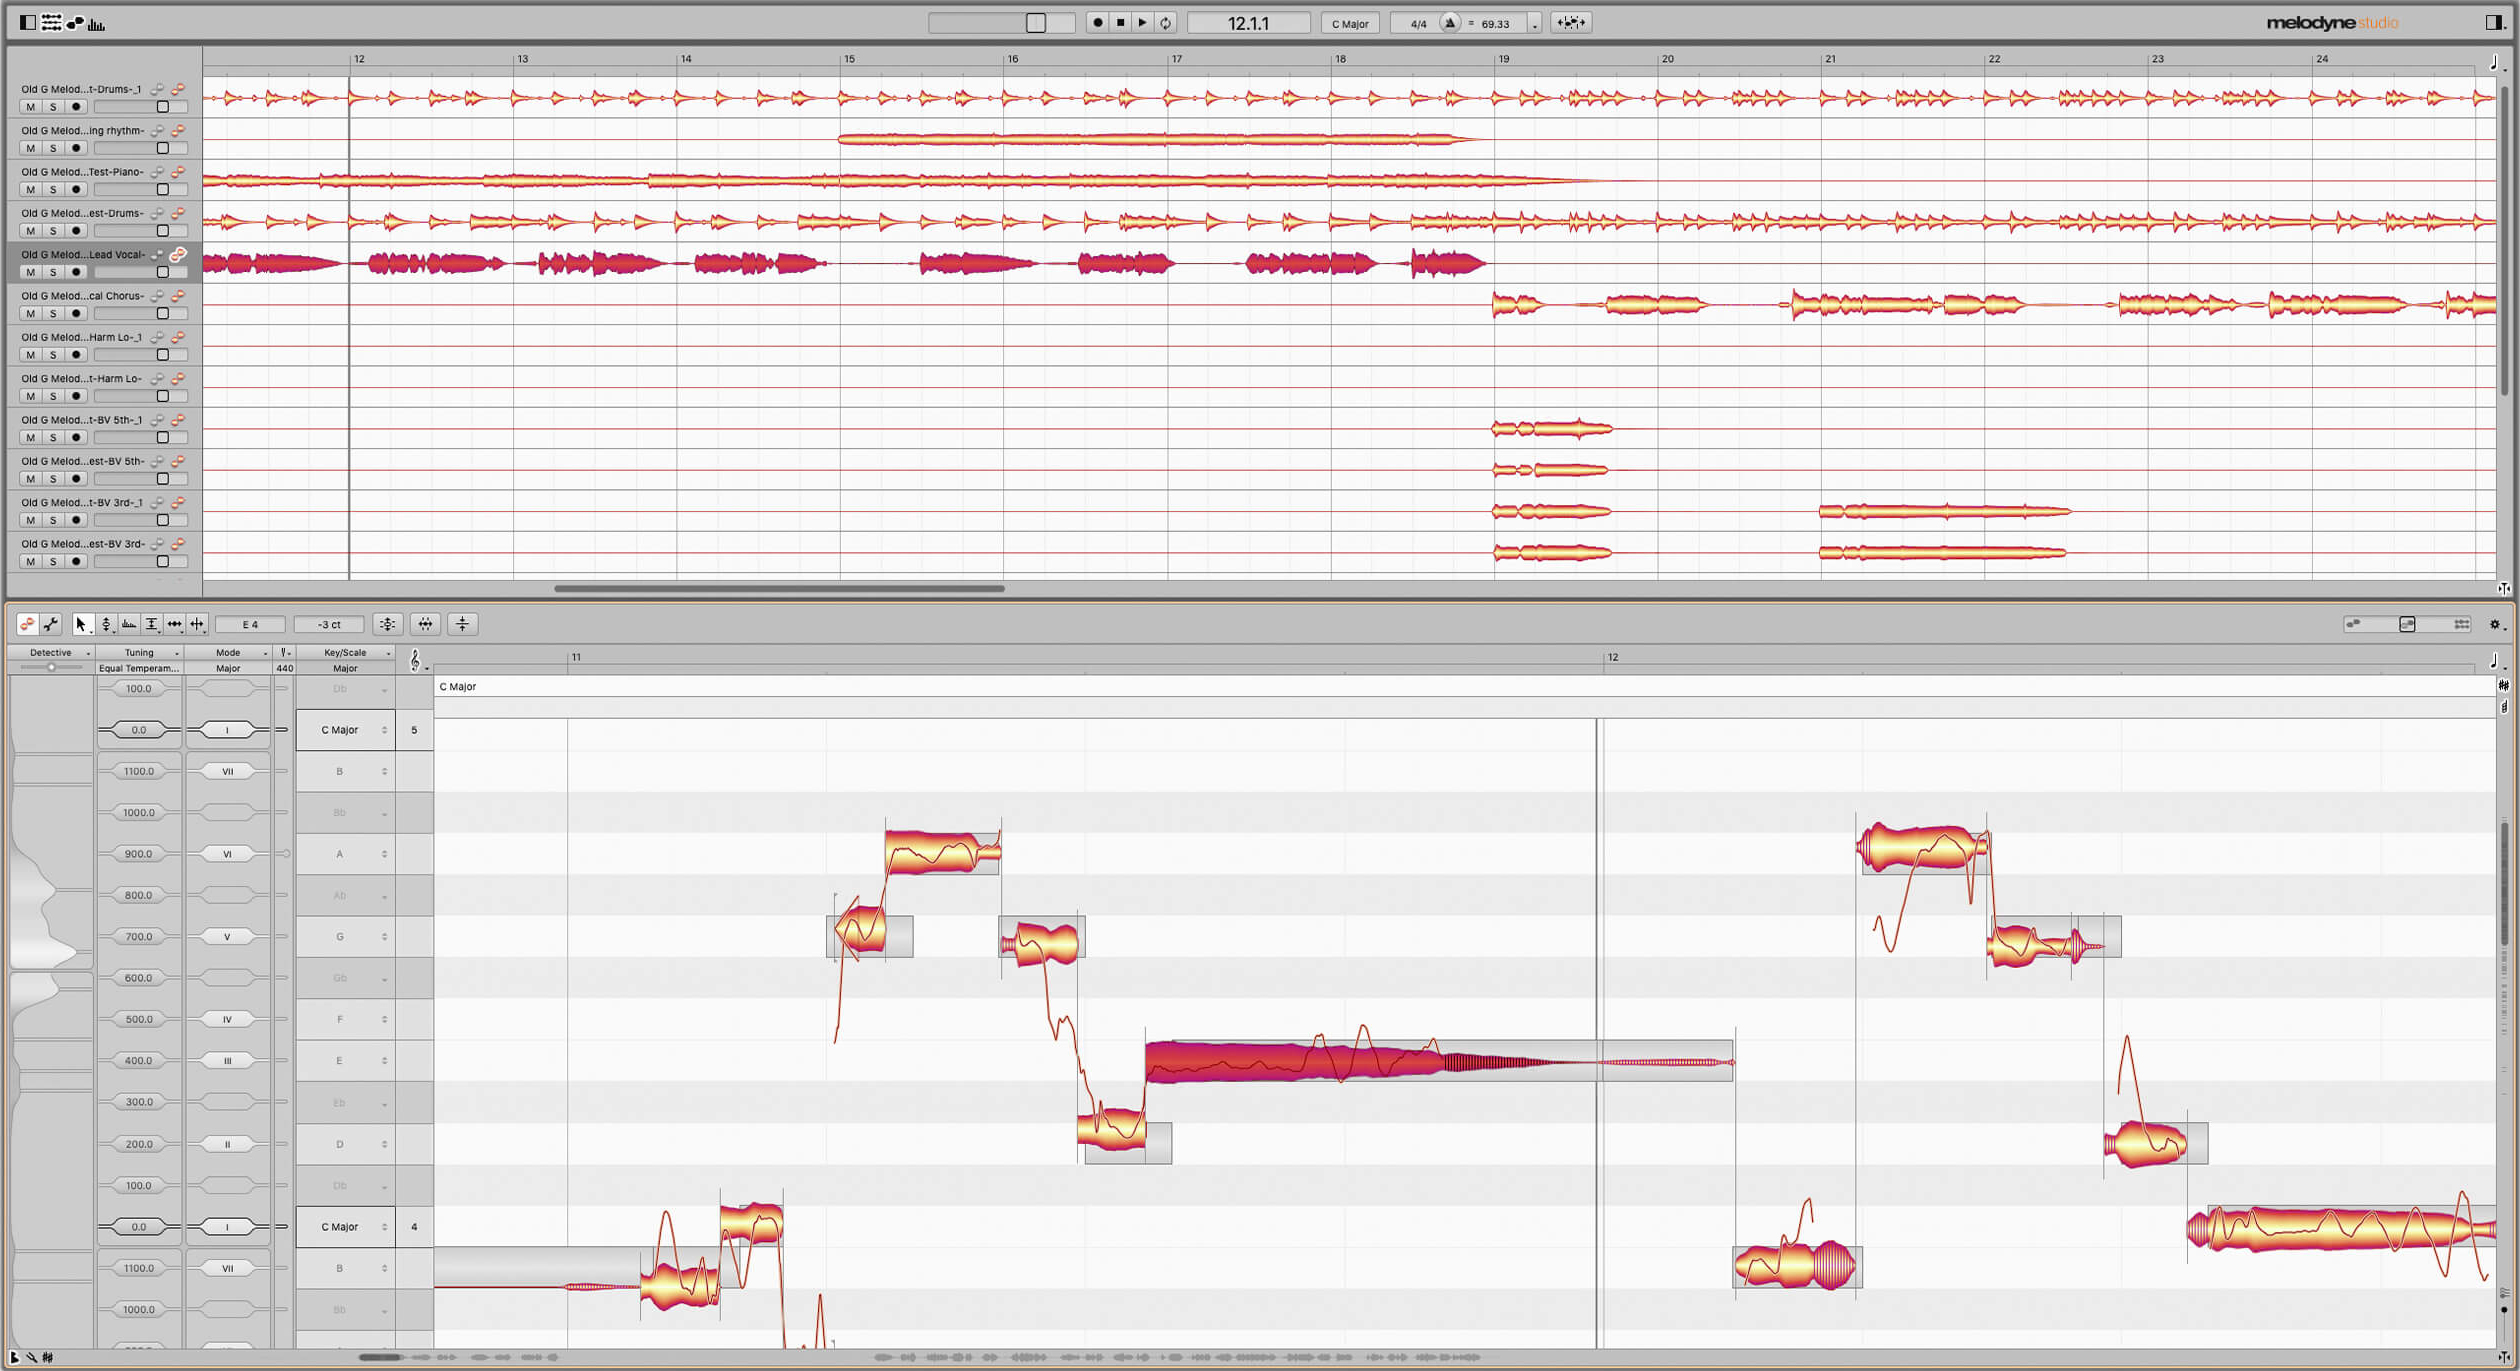Open the Key/Scale dropdown header
The width and height of the screenshot is (2520, 1371).
[x=345, y=653]
